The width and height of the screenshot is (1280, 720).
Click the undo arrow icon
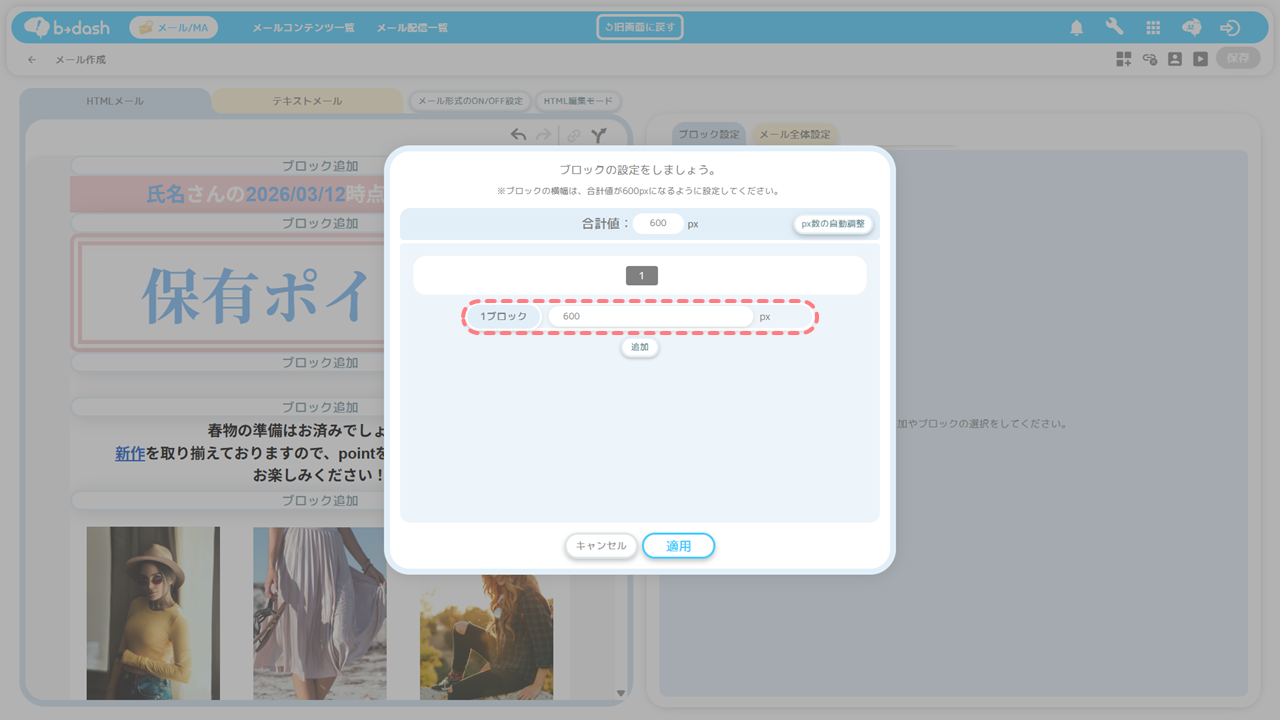click(518, 135)
